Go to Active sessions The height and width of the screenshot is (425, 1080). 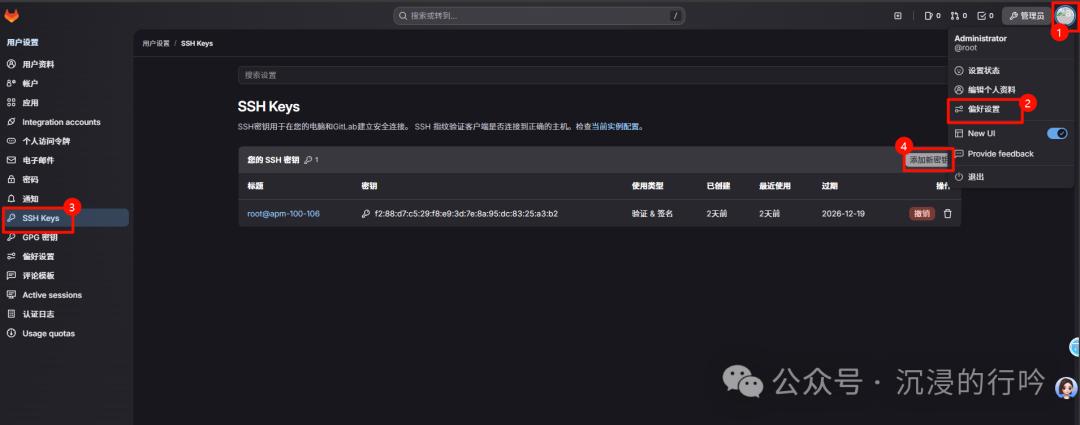(x=65, y=295)
